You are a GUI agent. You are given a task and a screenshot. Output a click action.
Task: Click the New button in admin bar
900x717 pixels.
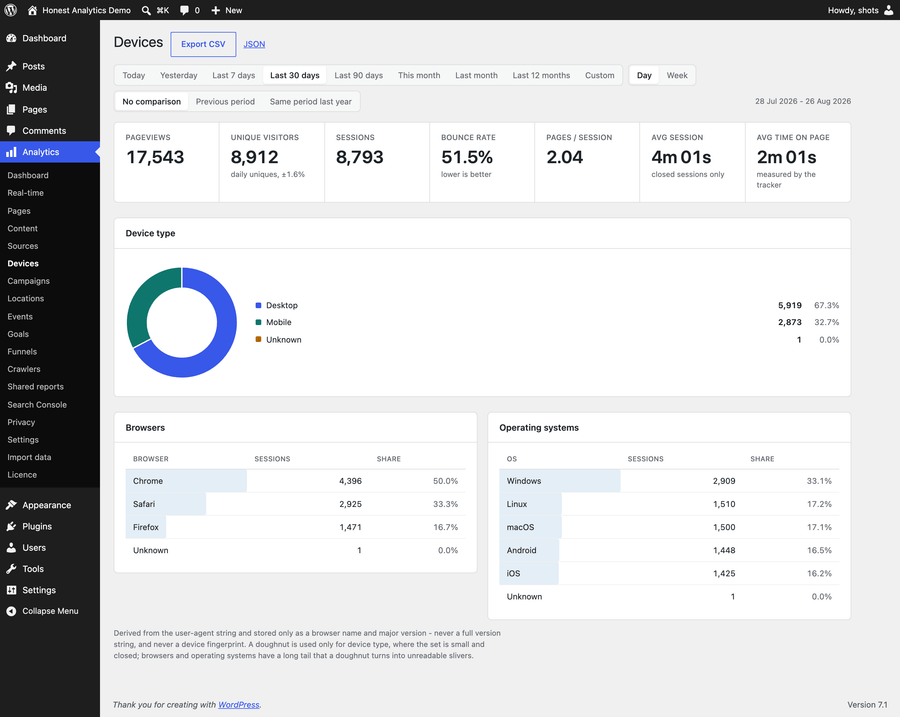(x=227, y=10)
